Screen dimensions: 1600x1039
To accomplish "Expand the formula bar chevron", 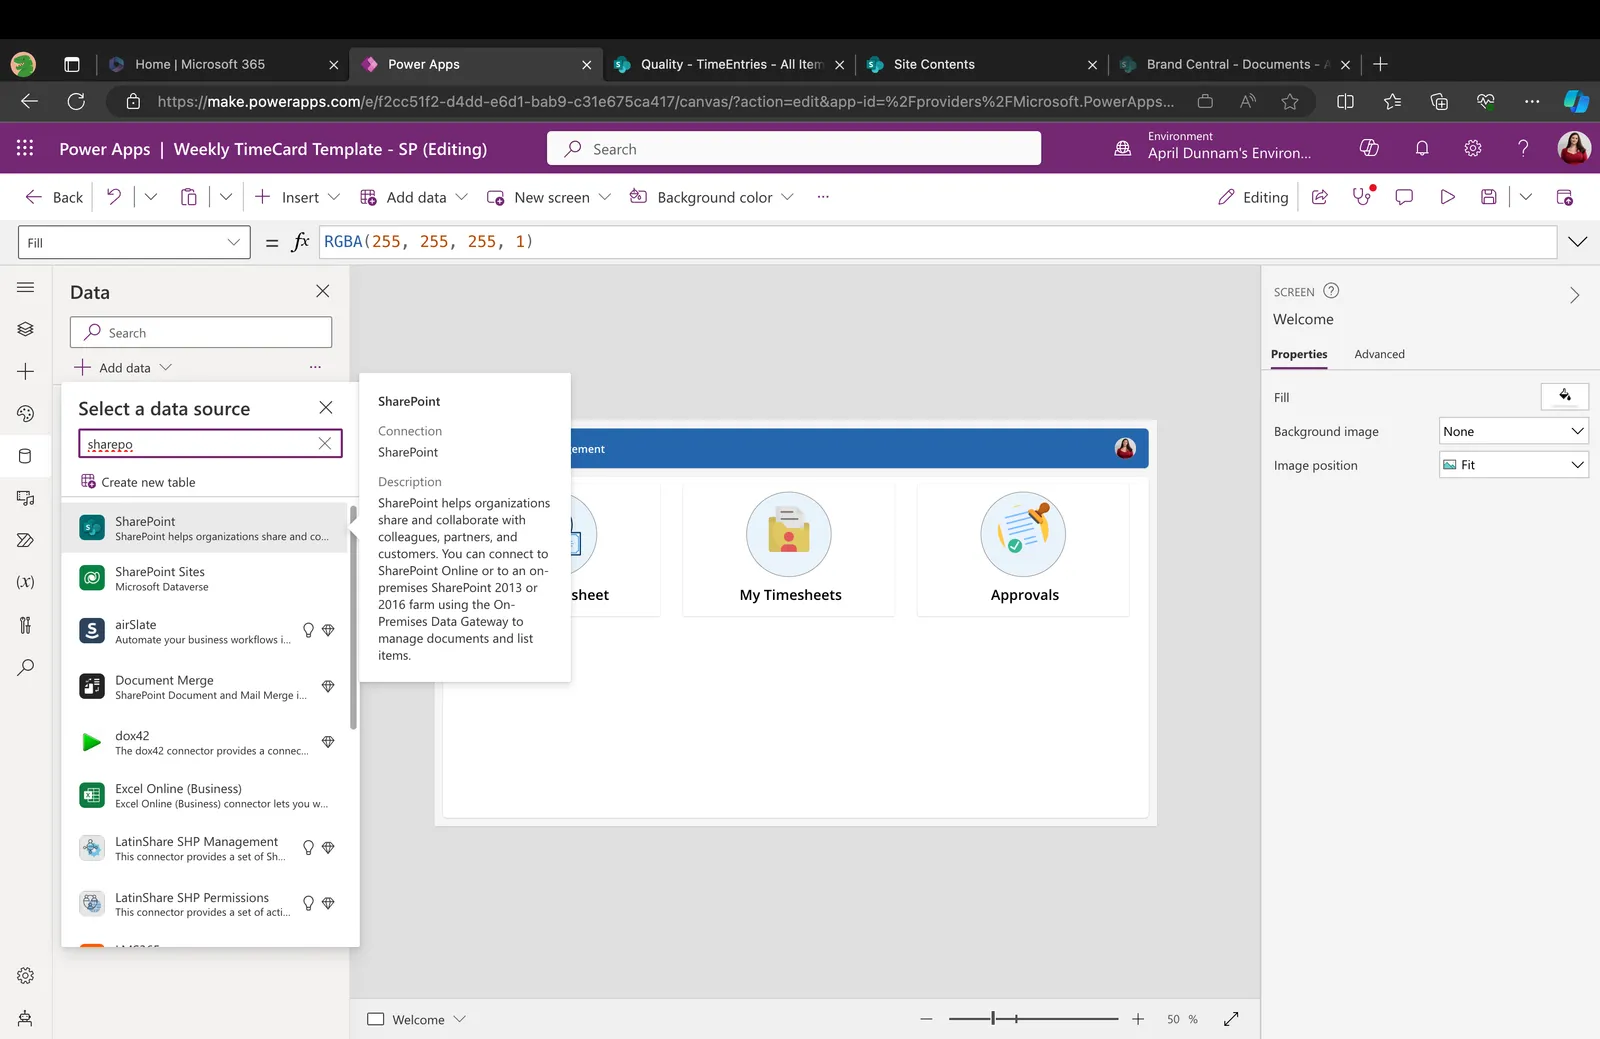I will coord(1578,242).
